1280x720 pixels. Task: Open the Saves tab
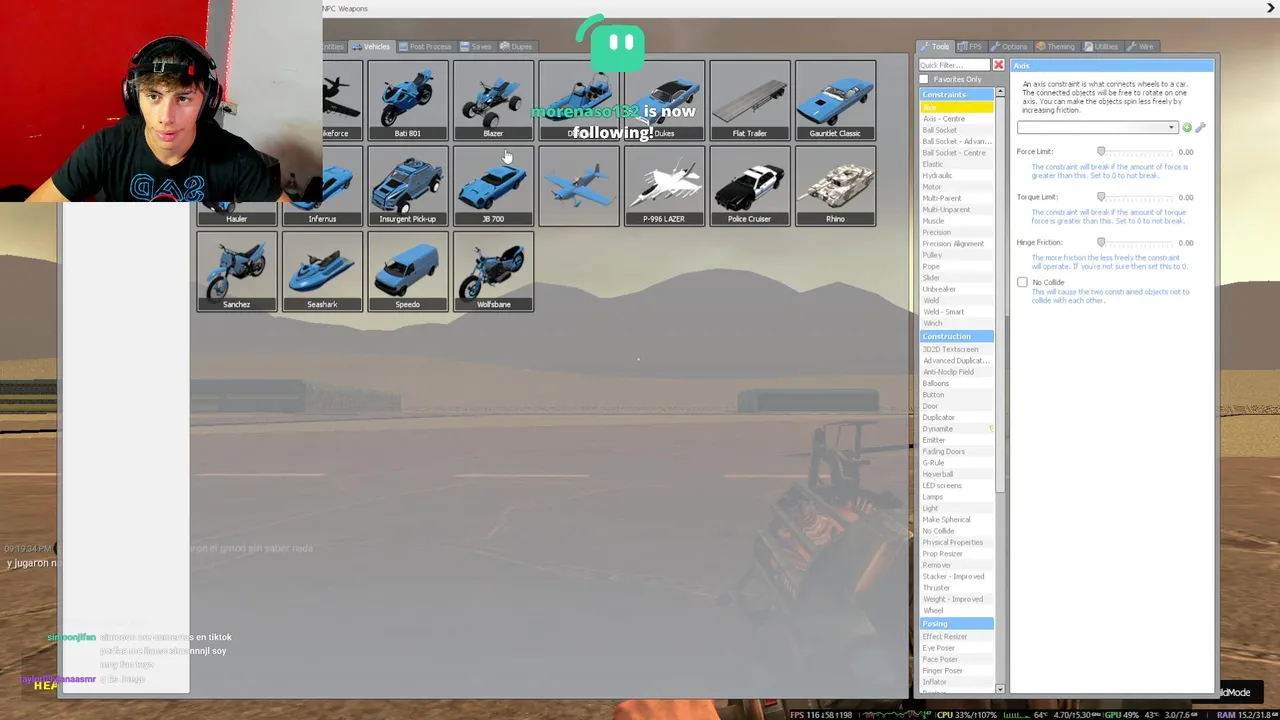click(476, 46)
